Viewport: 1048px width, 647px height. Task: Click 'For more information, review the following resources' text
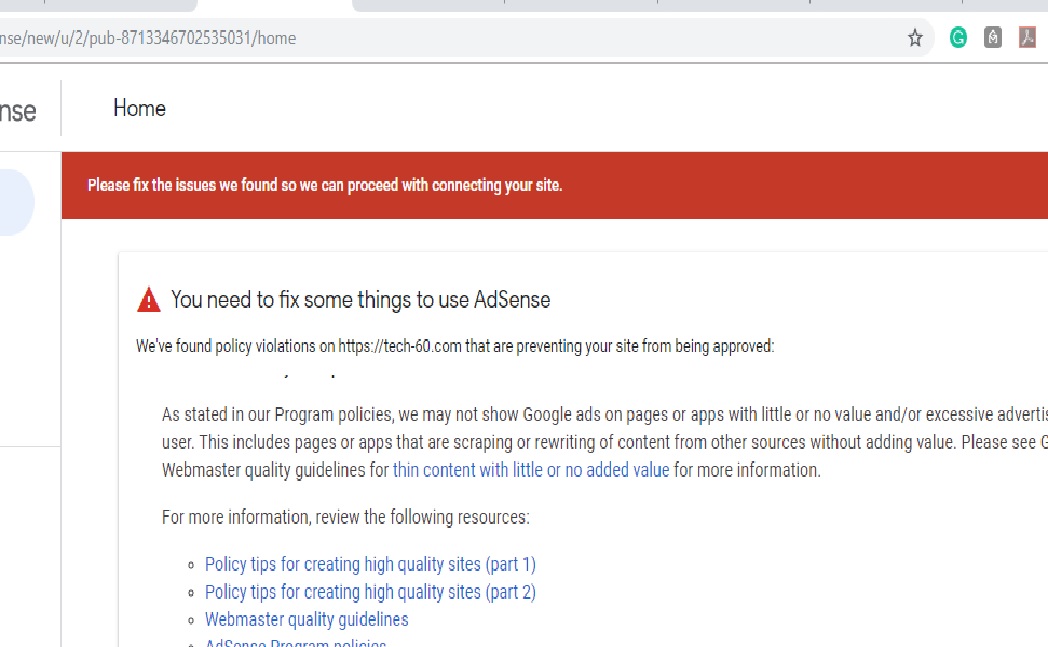345,518
